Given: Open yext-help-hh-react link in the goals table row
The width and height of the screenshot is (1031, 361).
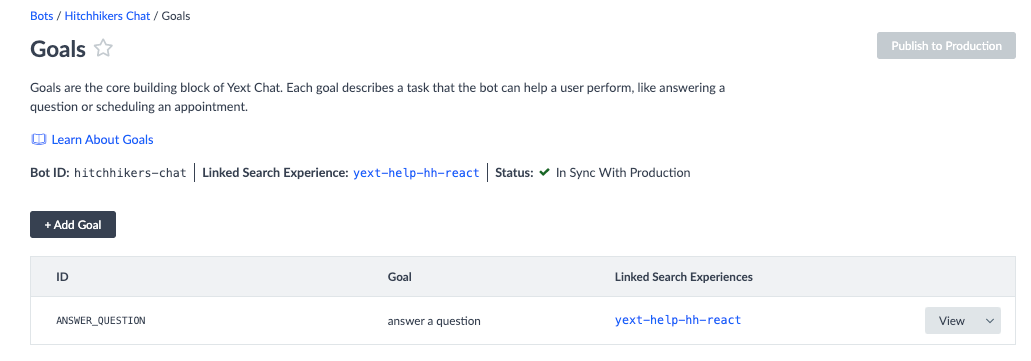Looking at the screenshot, I should point(678,320).
